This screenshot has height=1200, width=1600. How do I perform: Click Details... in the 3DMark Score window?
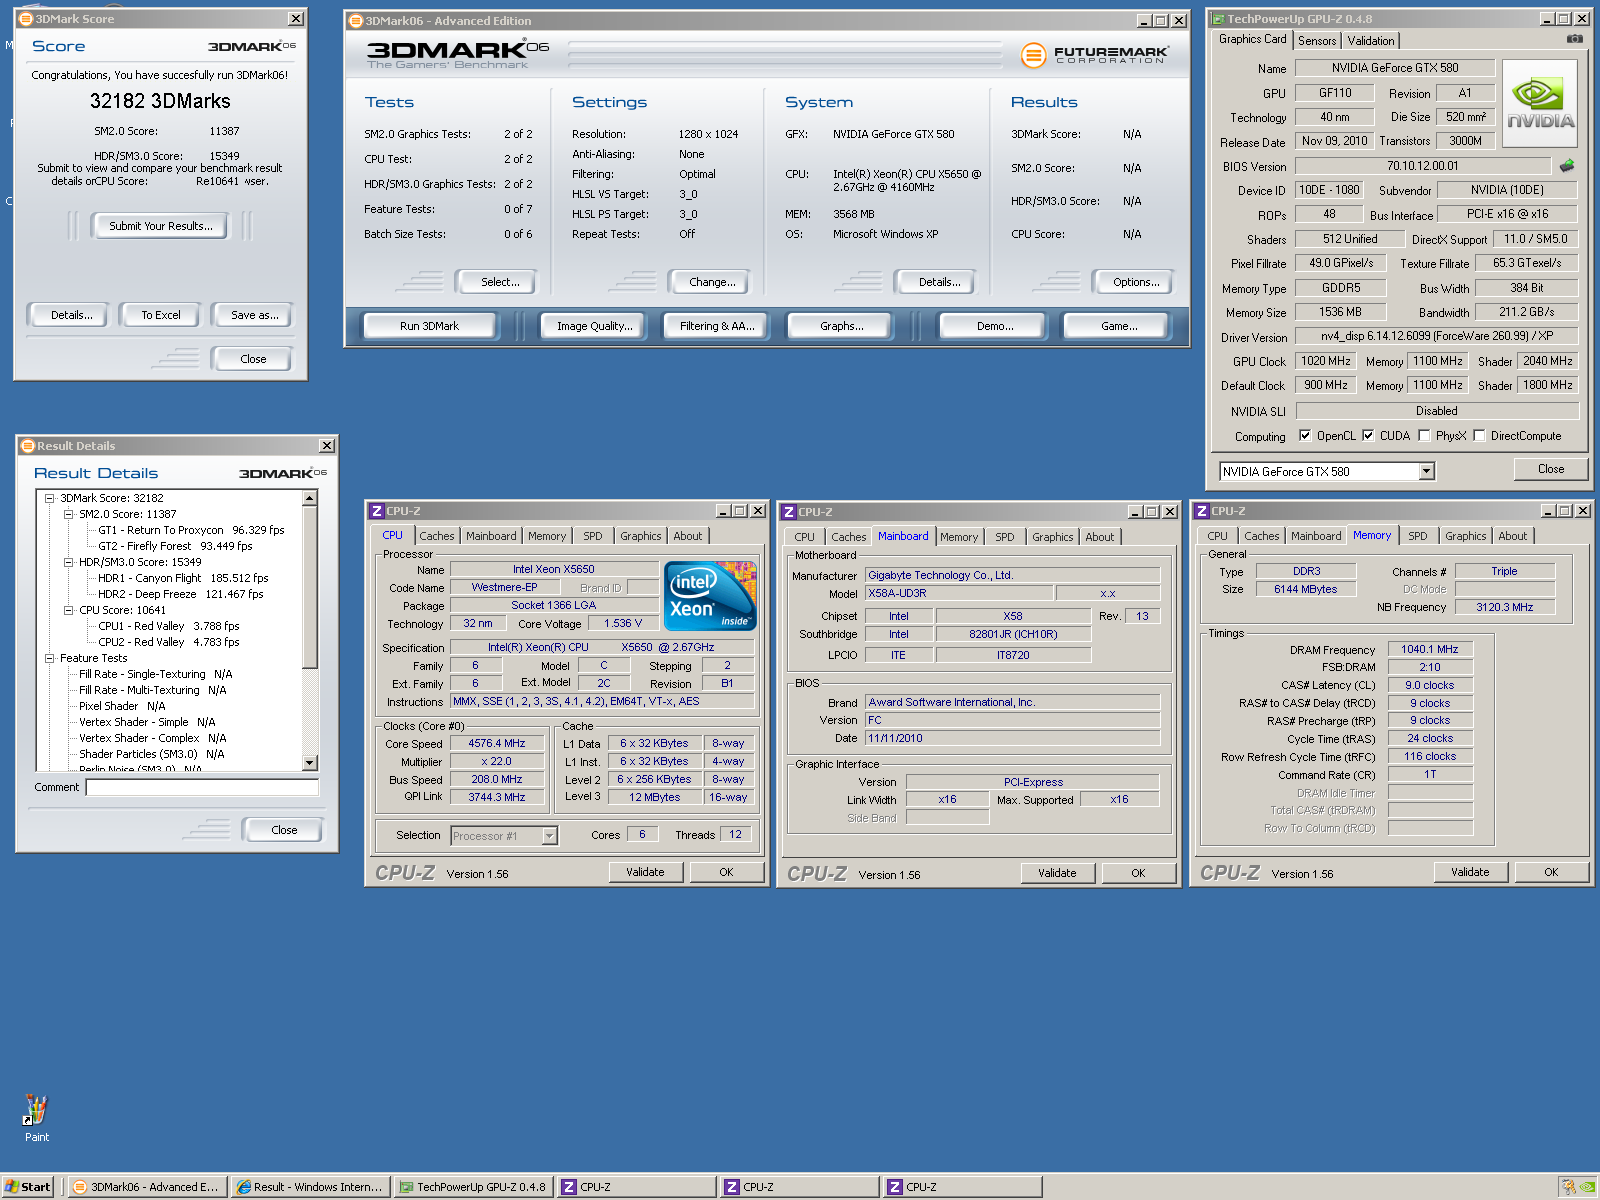click(x=71, y=315)
